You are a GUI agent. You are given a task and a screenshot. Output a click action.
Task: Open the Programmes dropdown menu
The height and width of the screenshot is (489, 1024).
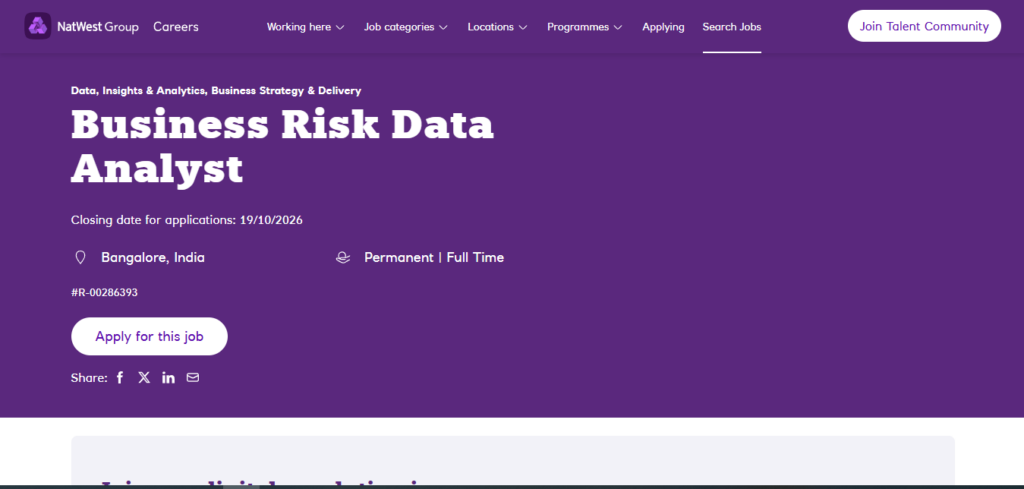pos(584,27)
